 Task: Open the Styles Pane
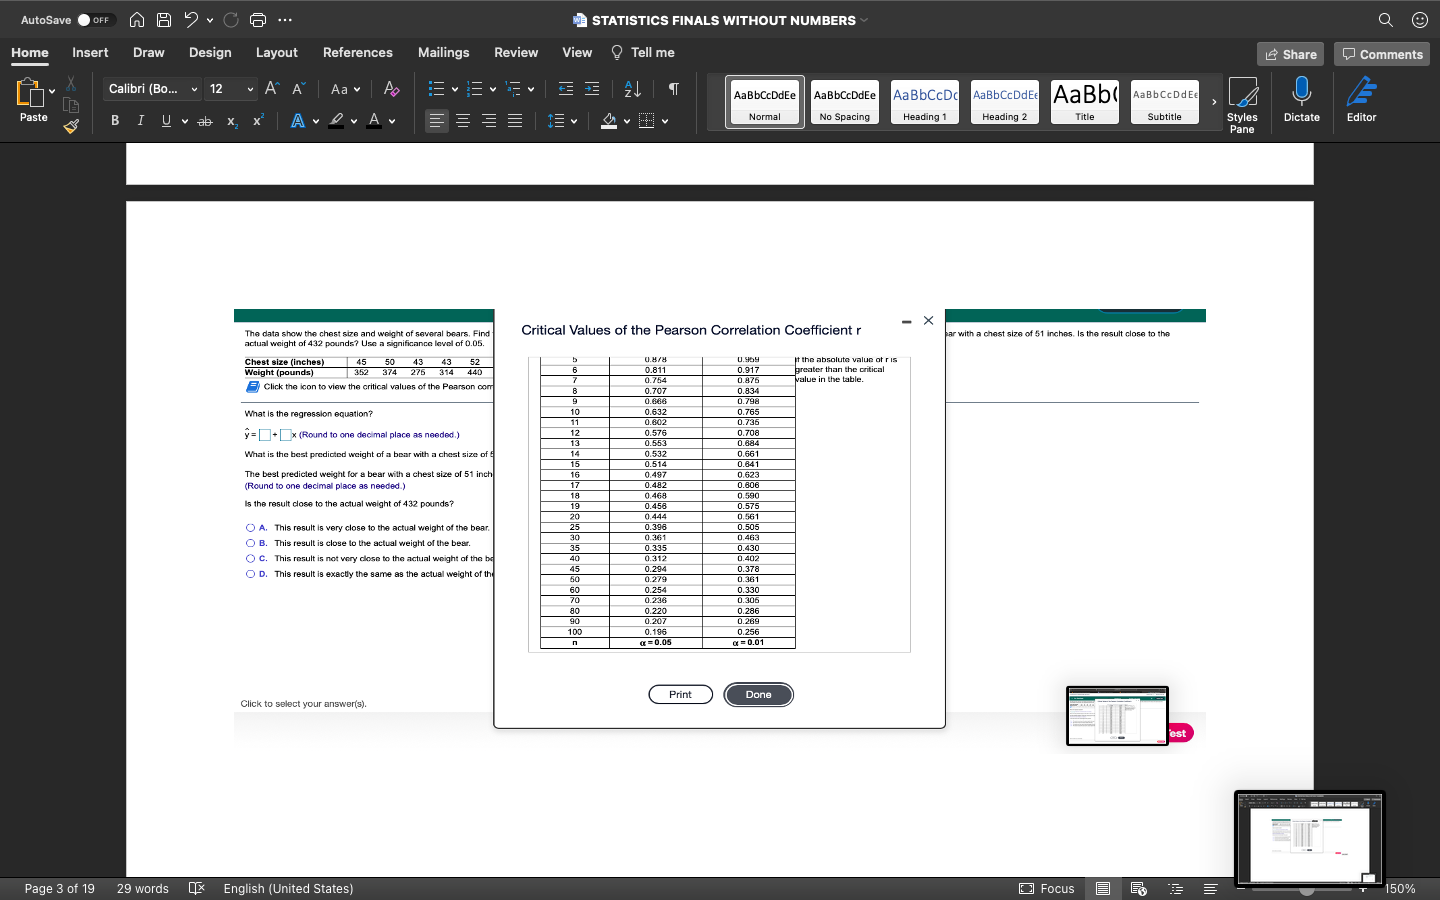(1242, 104)
